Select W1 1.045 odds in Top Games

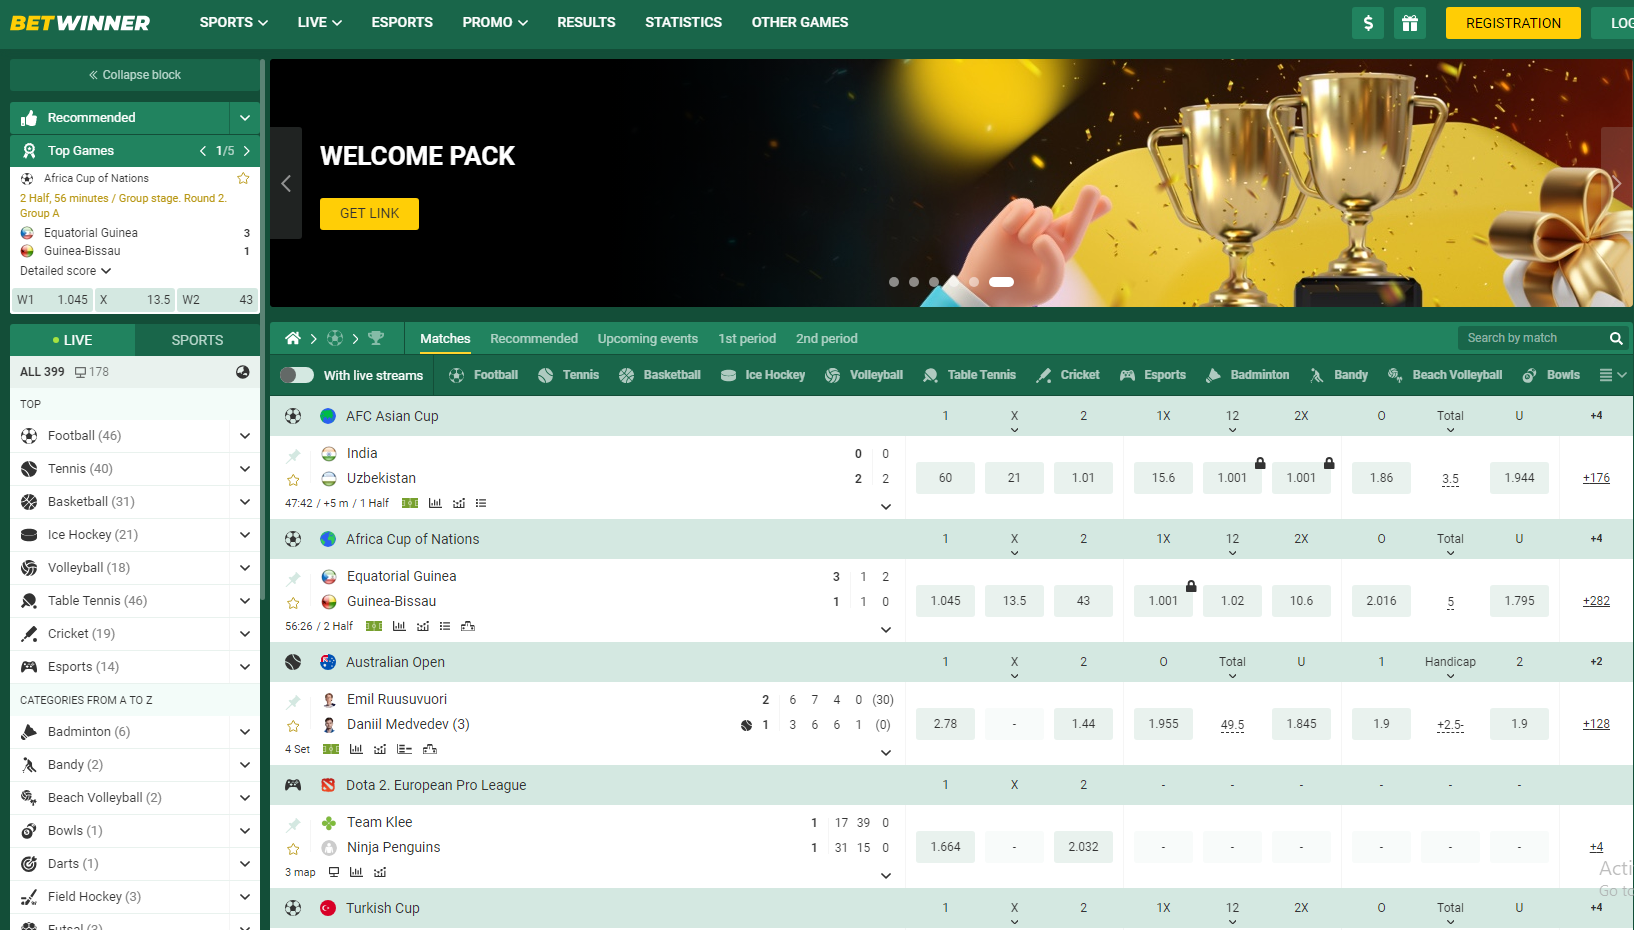(x=52, y=300)
